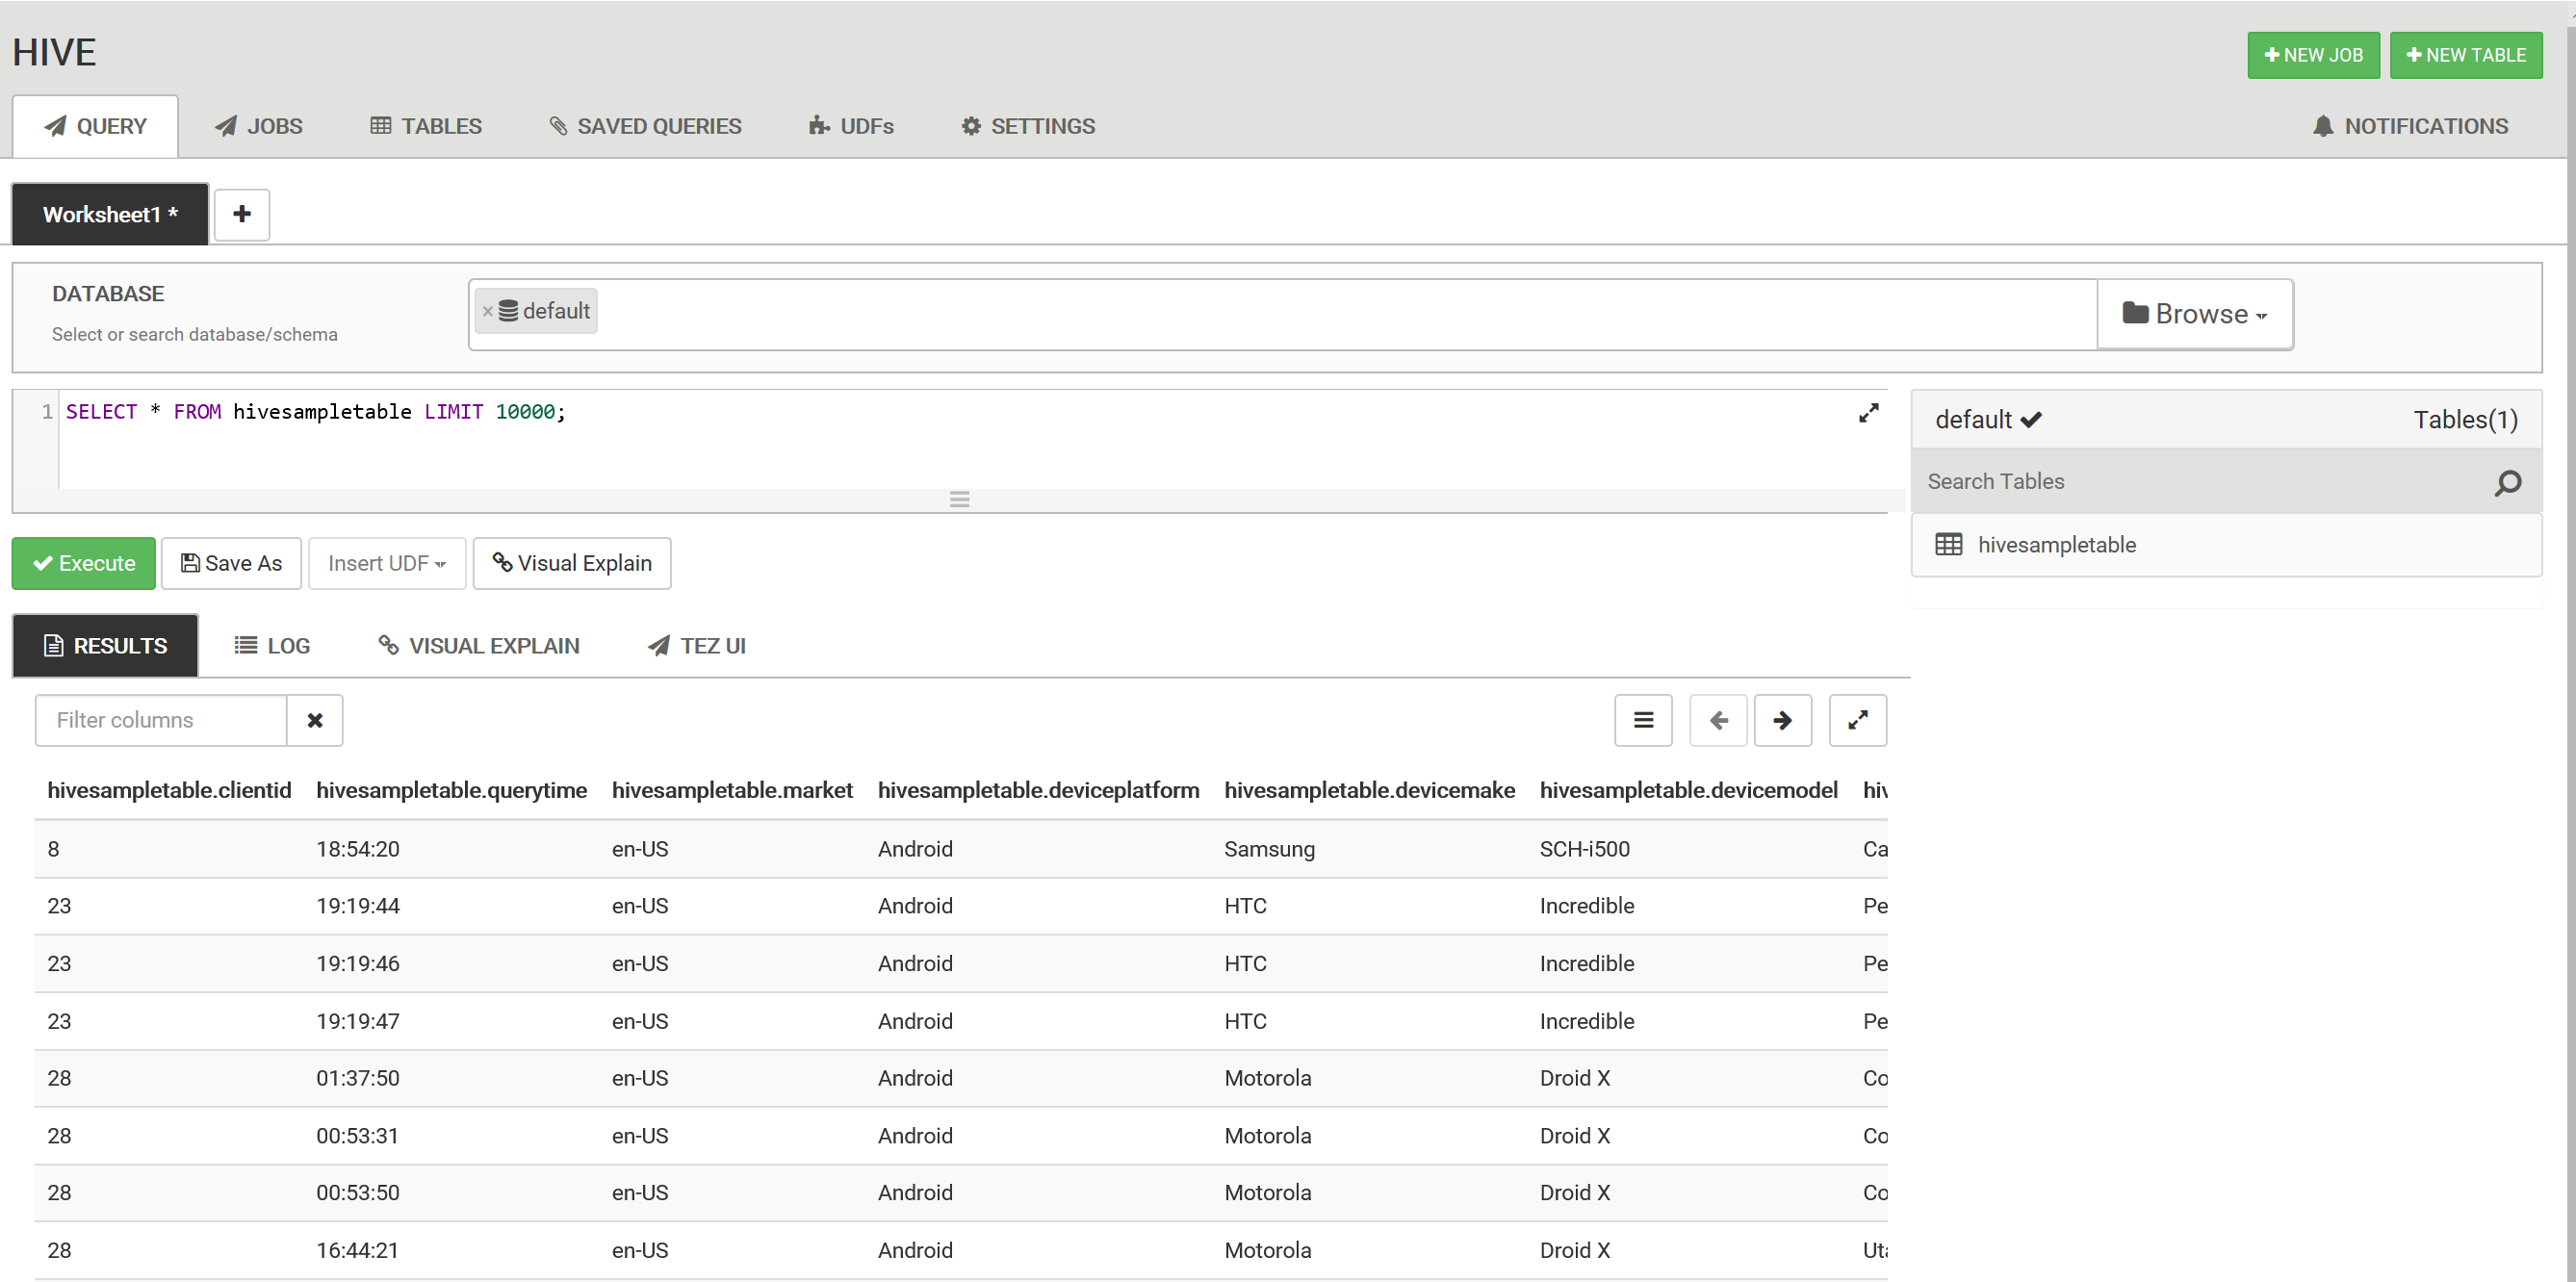Image resolution: width=2576 pixels, height=1282 pixels.
Task: Expand results table to fullscreen
Action: 1857,720
